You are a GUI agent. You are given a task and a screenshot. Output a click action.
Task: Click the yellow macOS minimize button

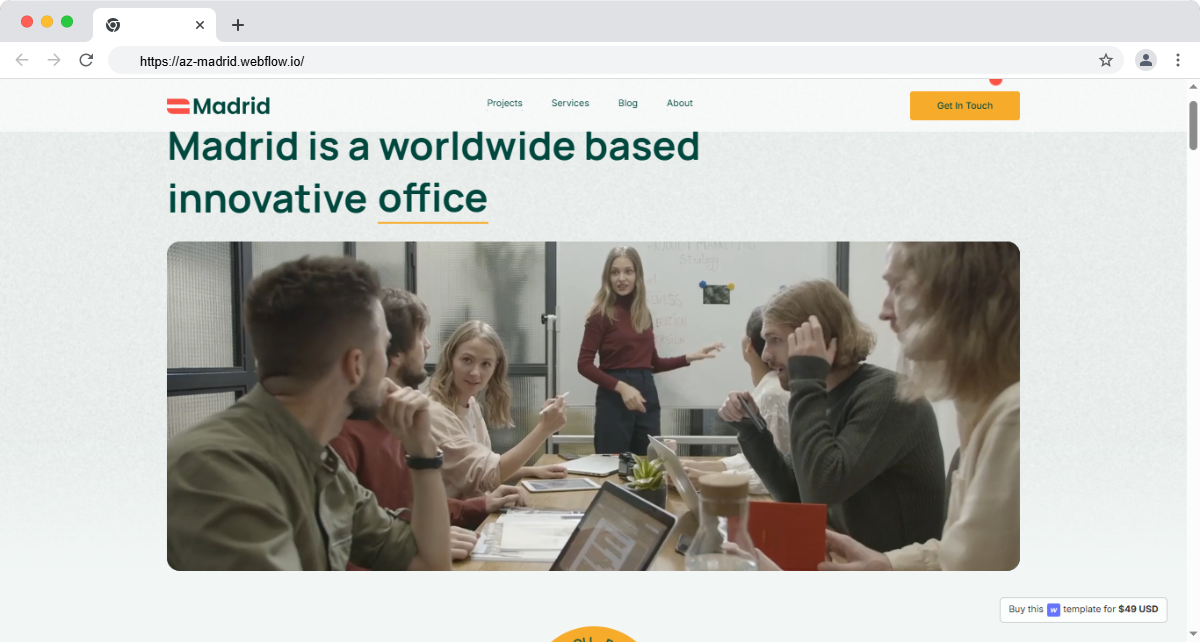(47, 22)
